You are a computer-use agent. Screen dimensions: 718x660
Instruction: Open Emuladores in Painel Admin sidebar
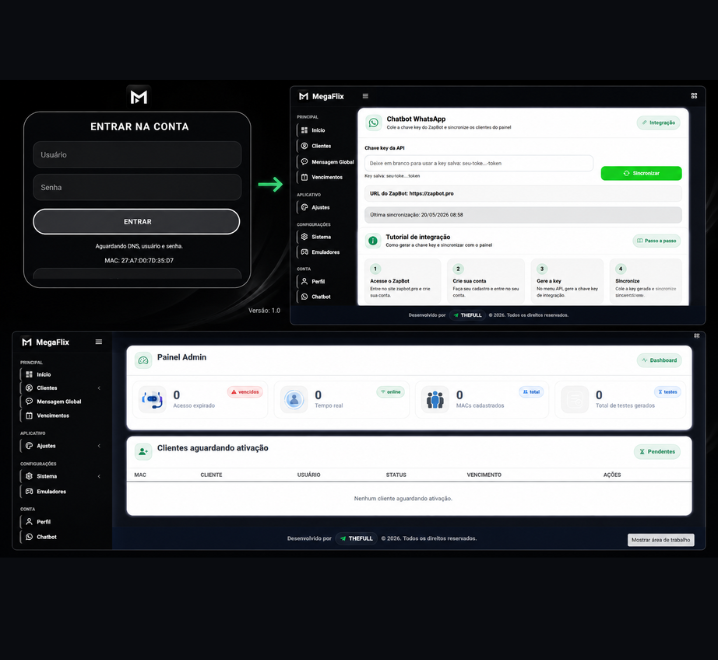[x=46, y=491]
